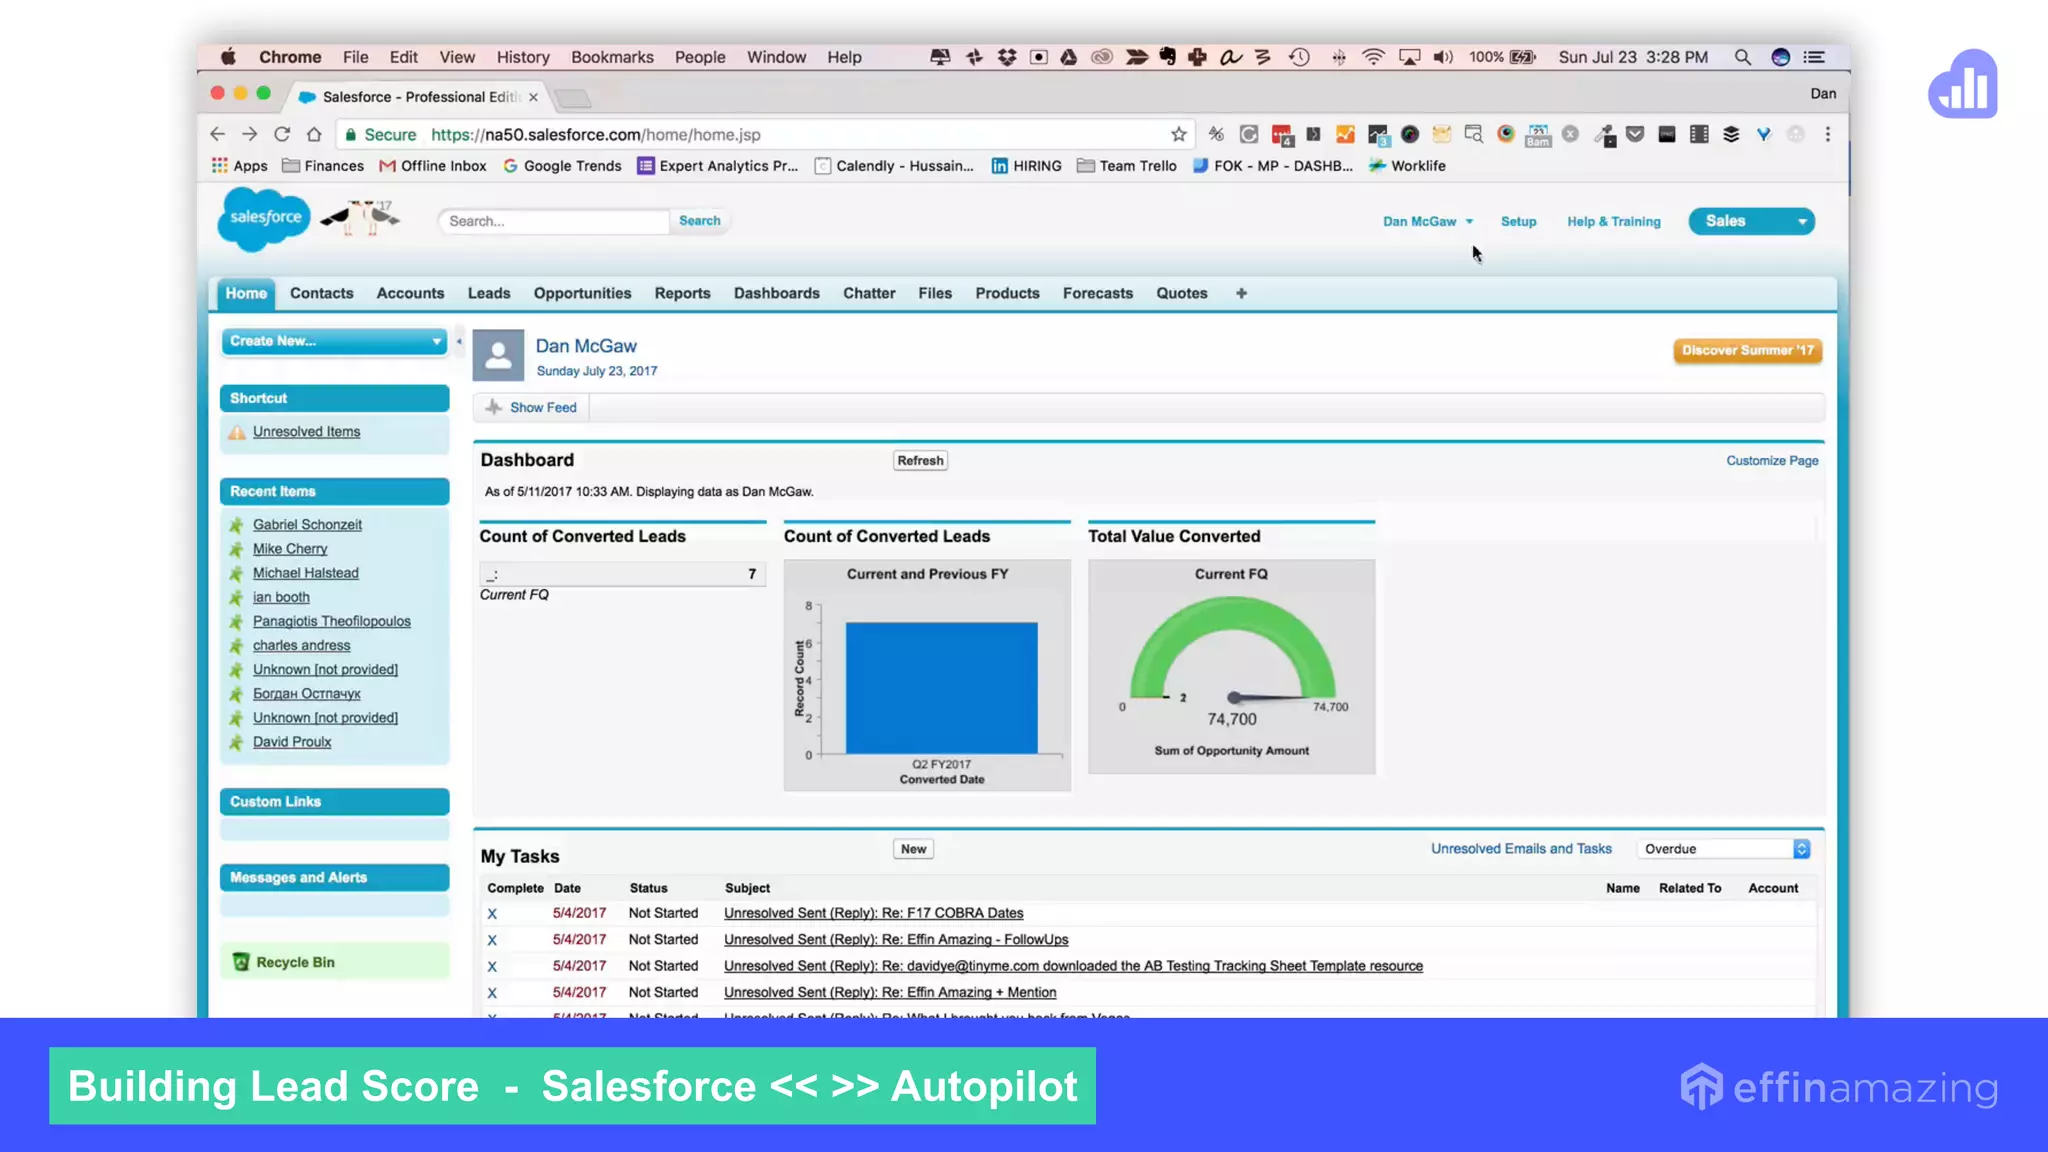Viewport: 2048px width, 1152px height.
Task: Click the browser forward arrow
Action: (x=250, y=134)
